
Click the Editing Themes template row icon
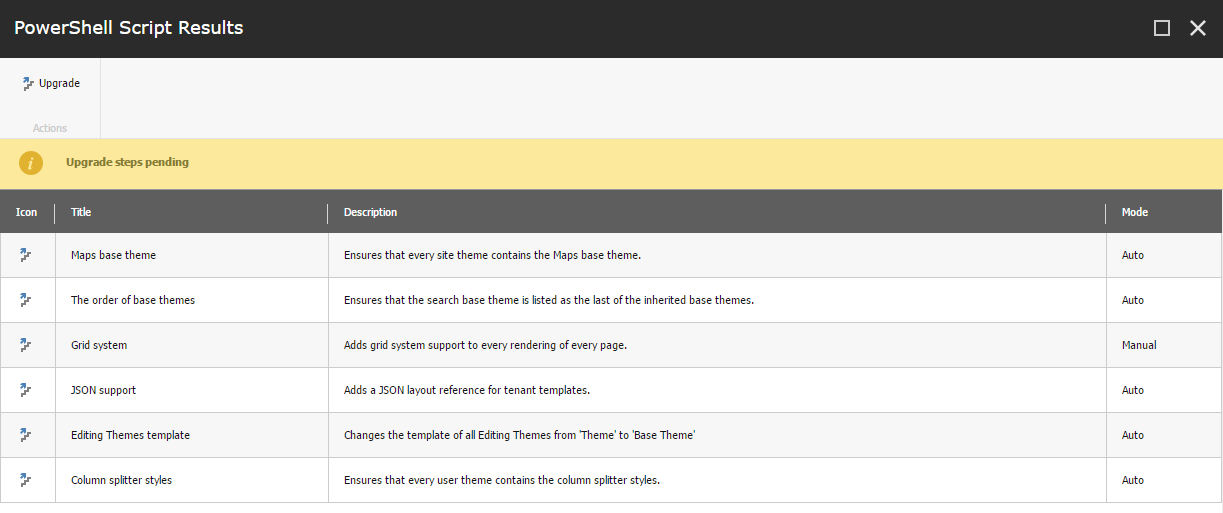pos(26,435)
